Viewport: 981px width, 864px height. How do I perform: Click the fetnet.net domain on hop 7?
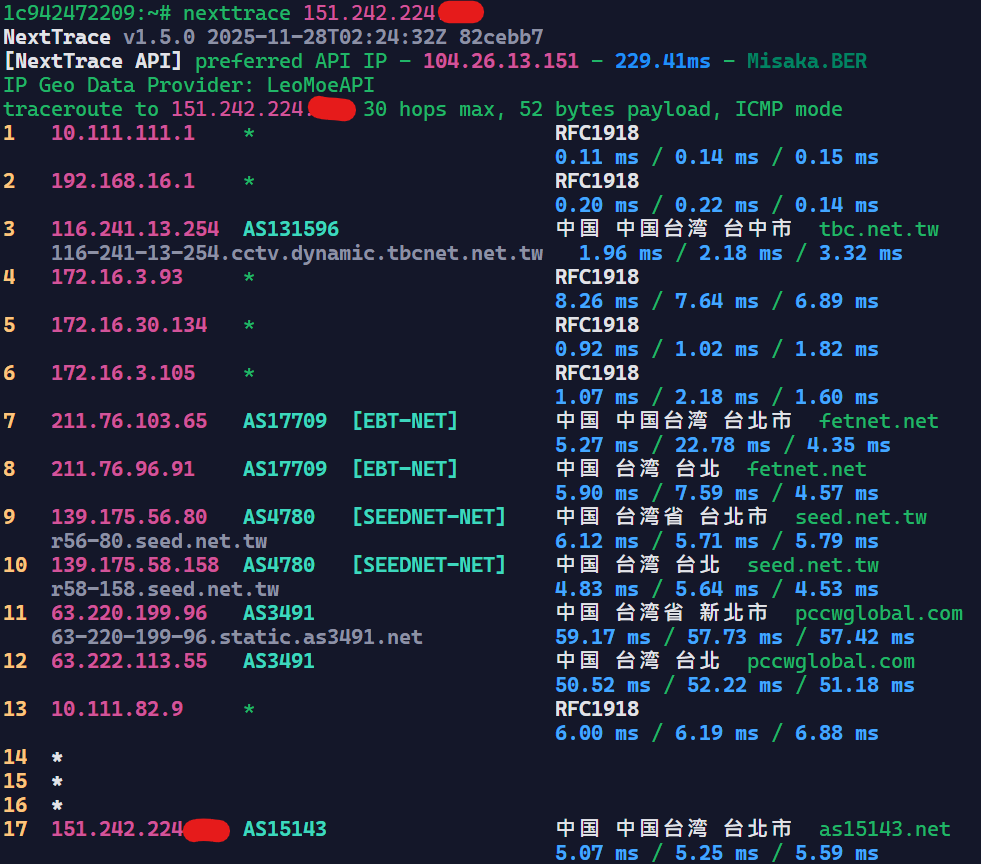[x=878, y=421]
